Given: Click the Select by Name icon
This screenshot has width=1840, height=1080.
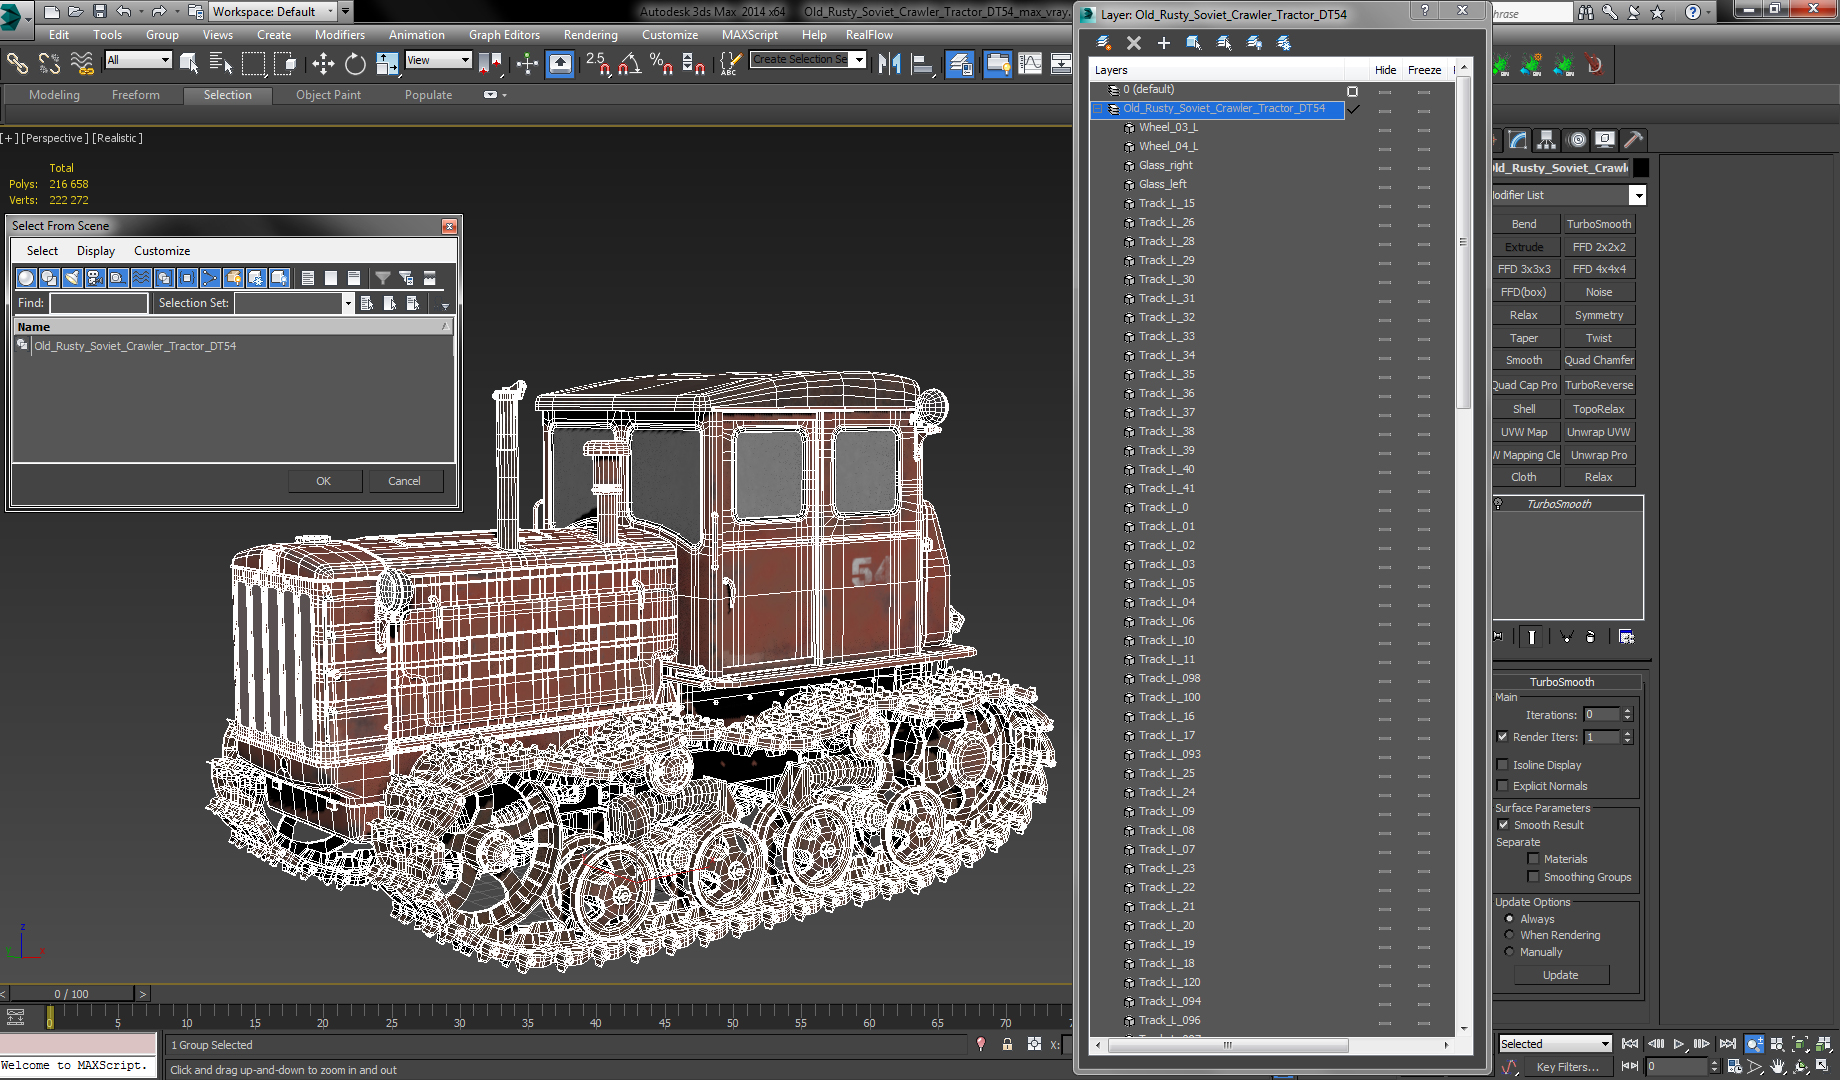Looking at the screenshot, I should [221, 64].
